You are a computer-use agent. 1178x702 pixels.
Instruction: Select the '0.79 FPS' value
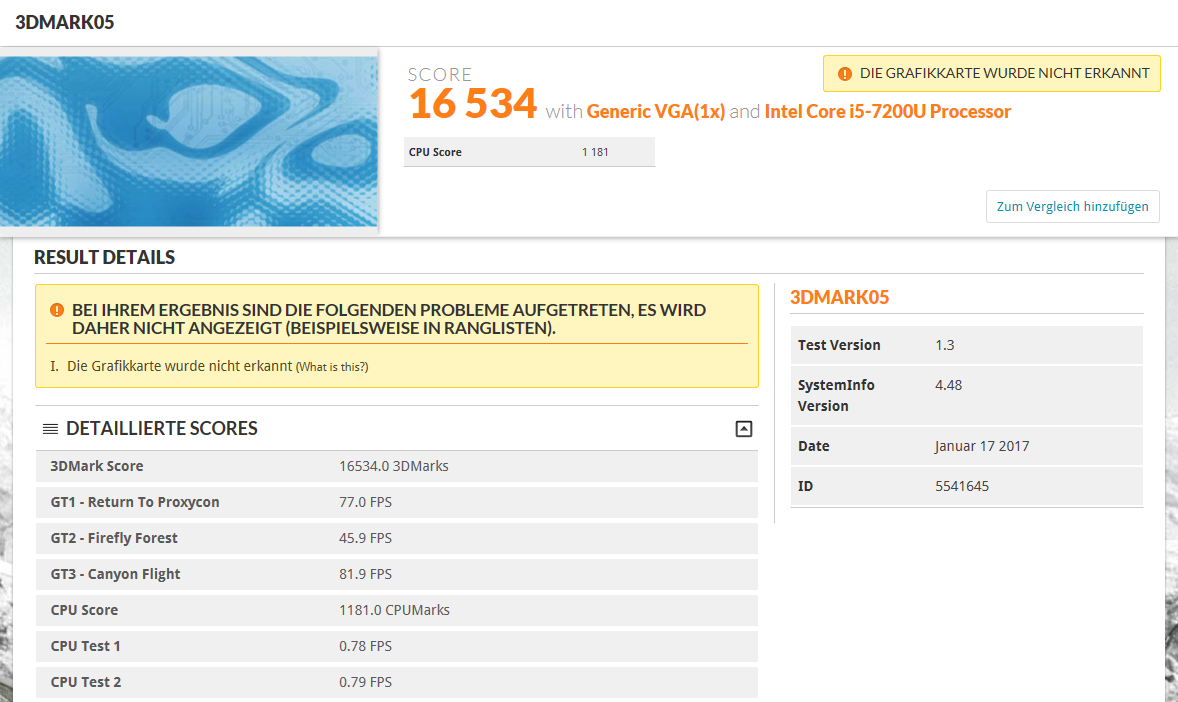tap(365, 682)
